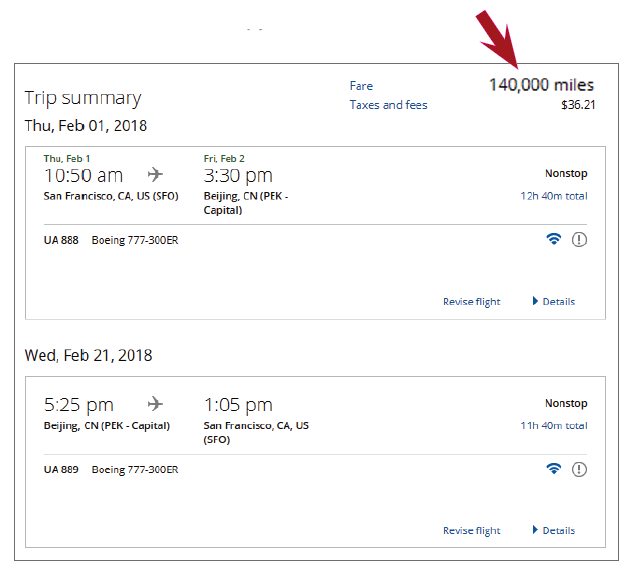Click the red arrow pointing at miles
The image size is (631, 575).
click(x=498, y=39)
